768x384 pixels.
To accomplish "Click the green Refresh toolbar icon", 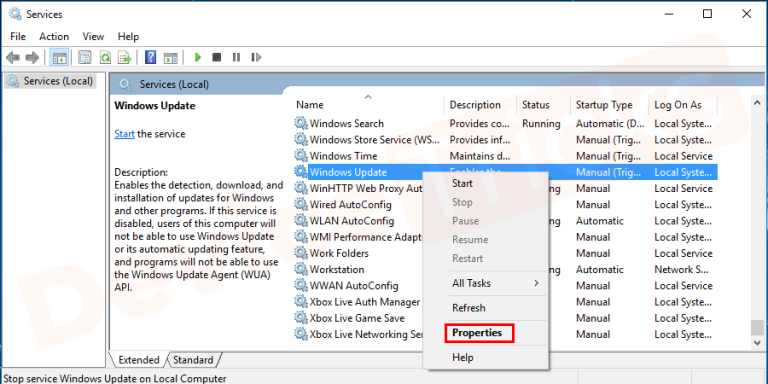I will (105, 58).
